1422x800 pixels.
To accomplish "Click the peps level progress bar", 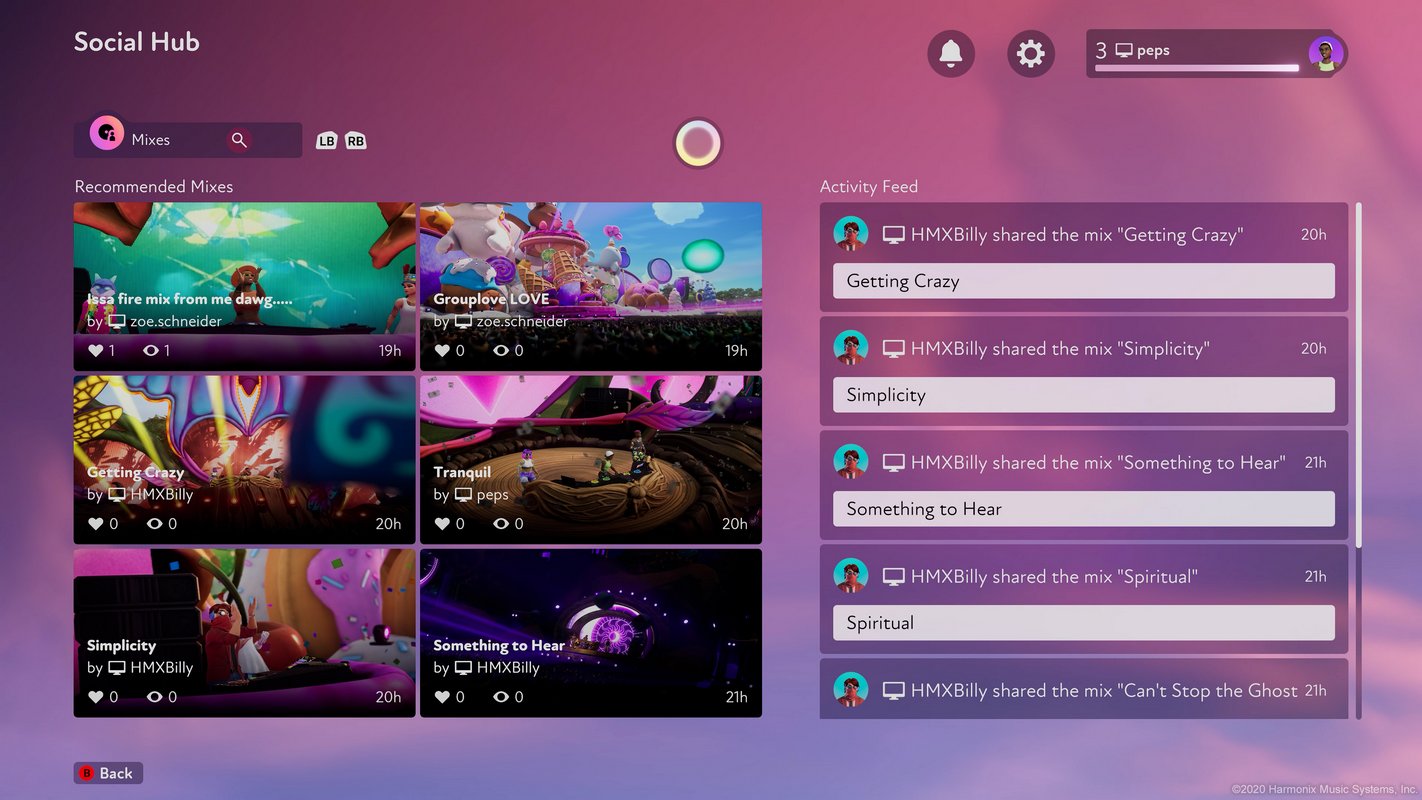I will click(x=1196, y=69).
